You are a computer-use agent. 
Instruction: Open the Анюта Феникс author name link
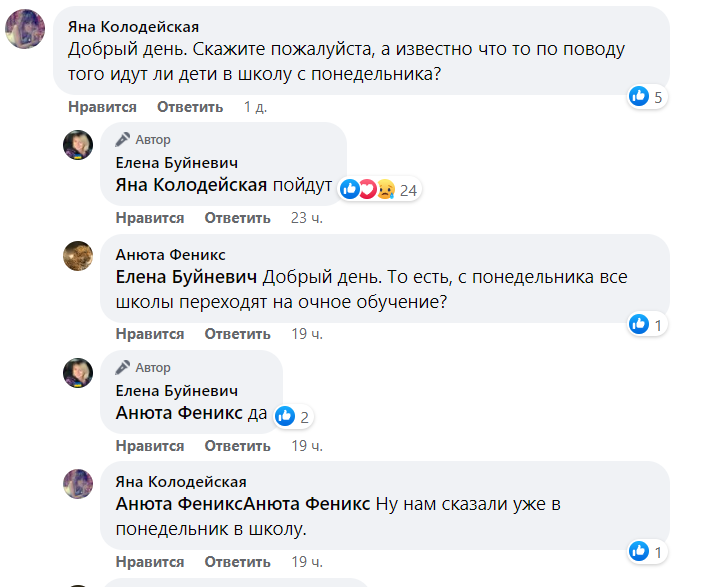coord(170,255)
